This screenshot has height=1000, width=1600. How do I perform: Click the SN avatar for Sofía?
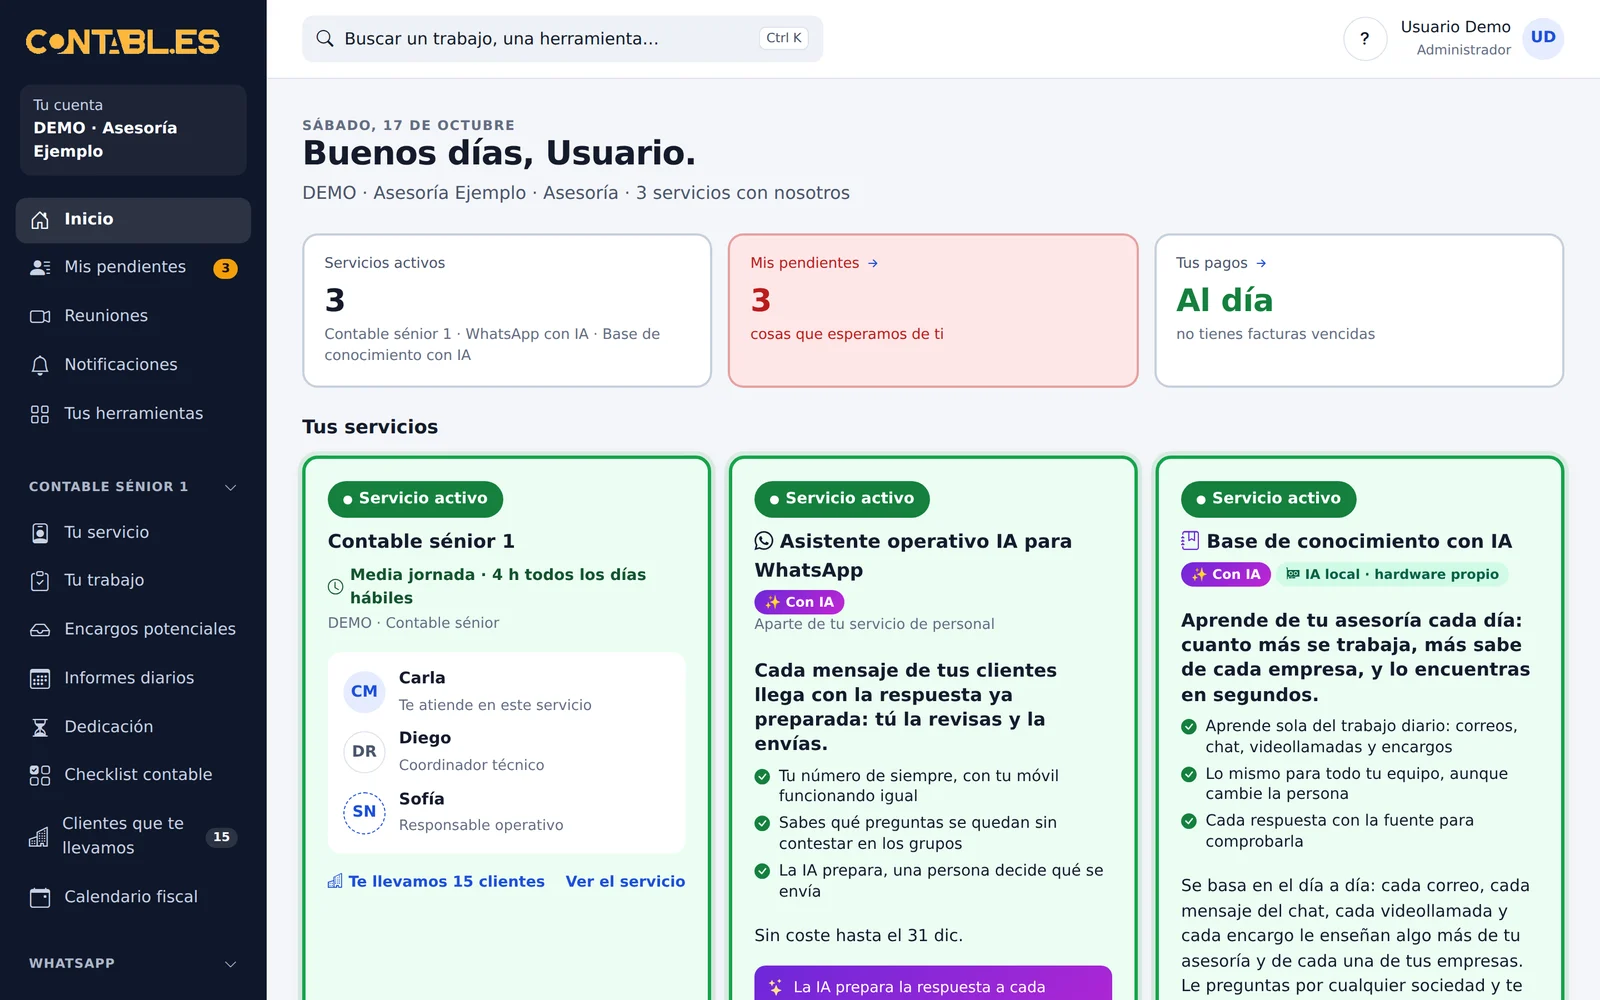364,812
